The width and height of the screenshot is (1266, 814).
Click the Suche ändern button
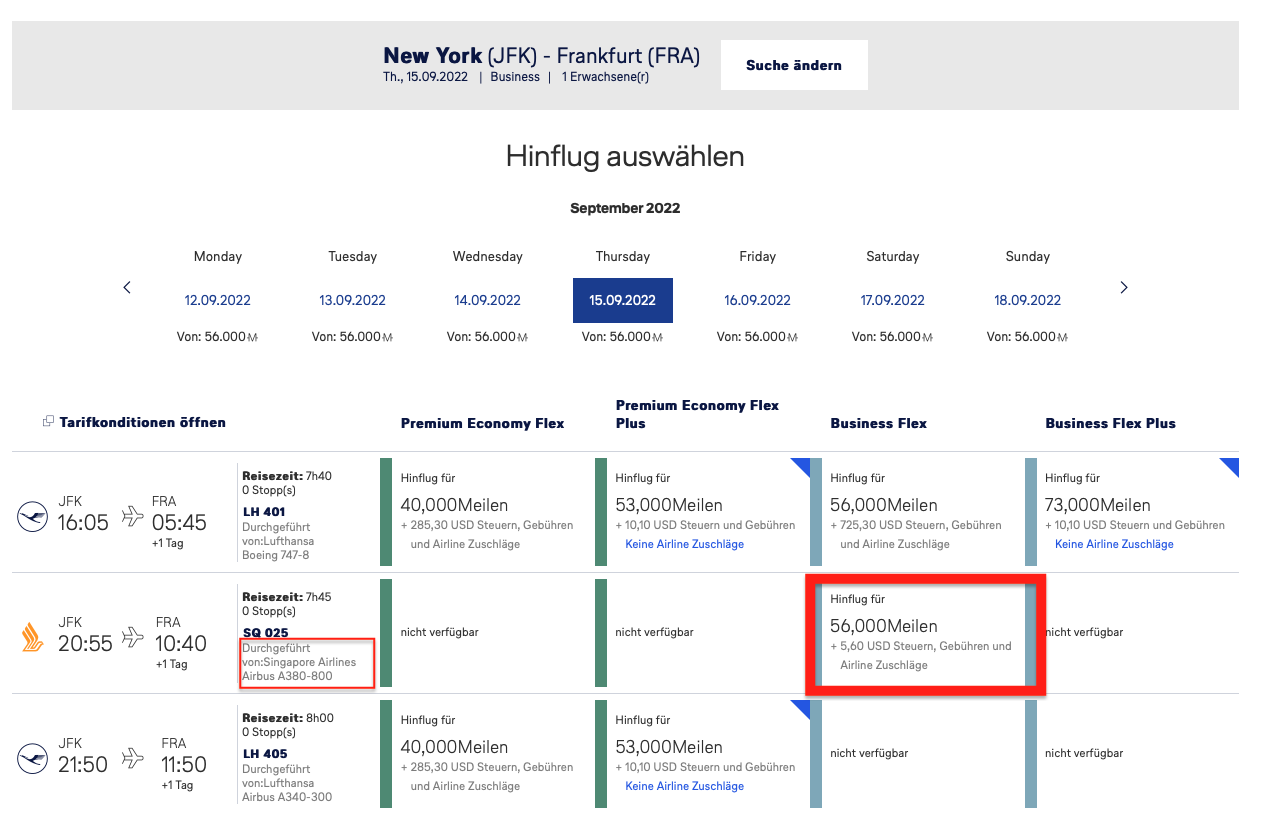click(x=794, y=65)
